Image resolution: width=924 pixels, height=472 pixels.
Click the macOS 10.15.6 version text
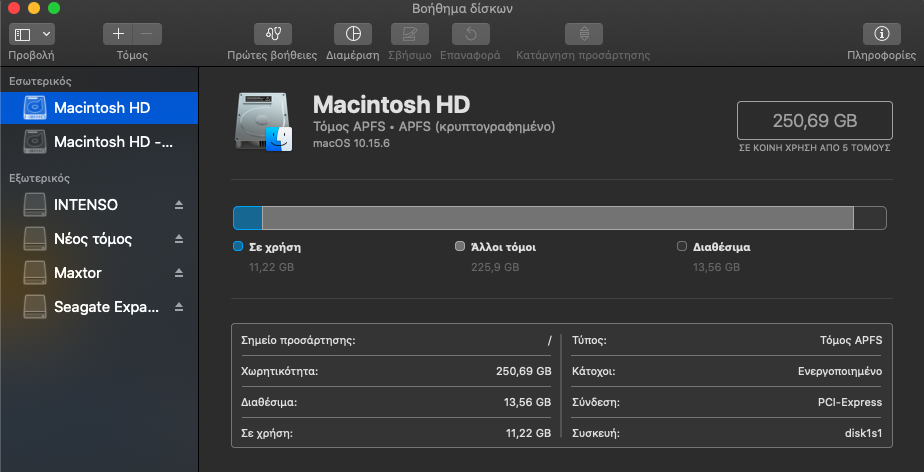(x=351, y=143)
